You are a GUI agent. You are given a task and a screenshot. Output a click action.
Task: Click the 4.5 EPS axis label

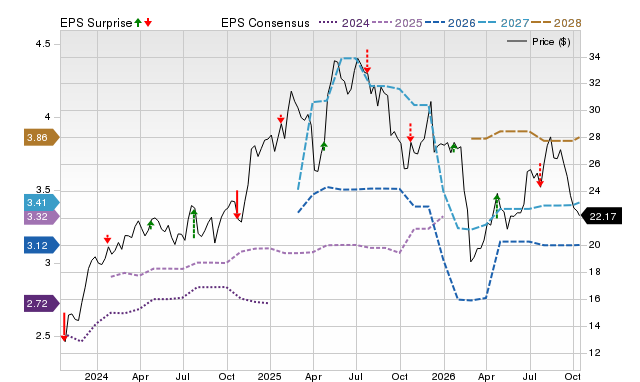click(43, 44)
